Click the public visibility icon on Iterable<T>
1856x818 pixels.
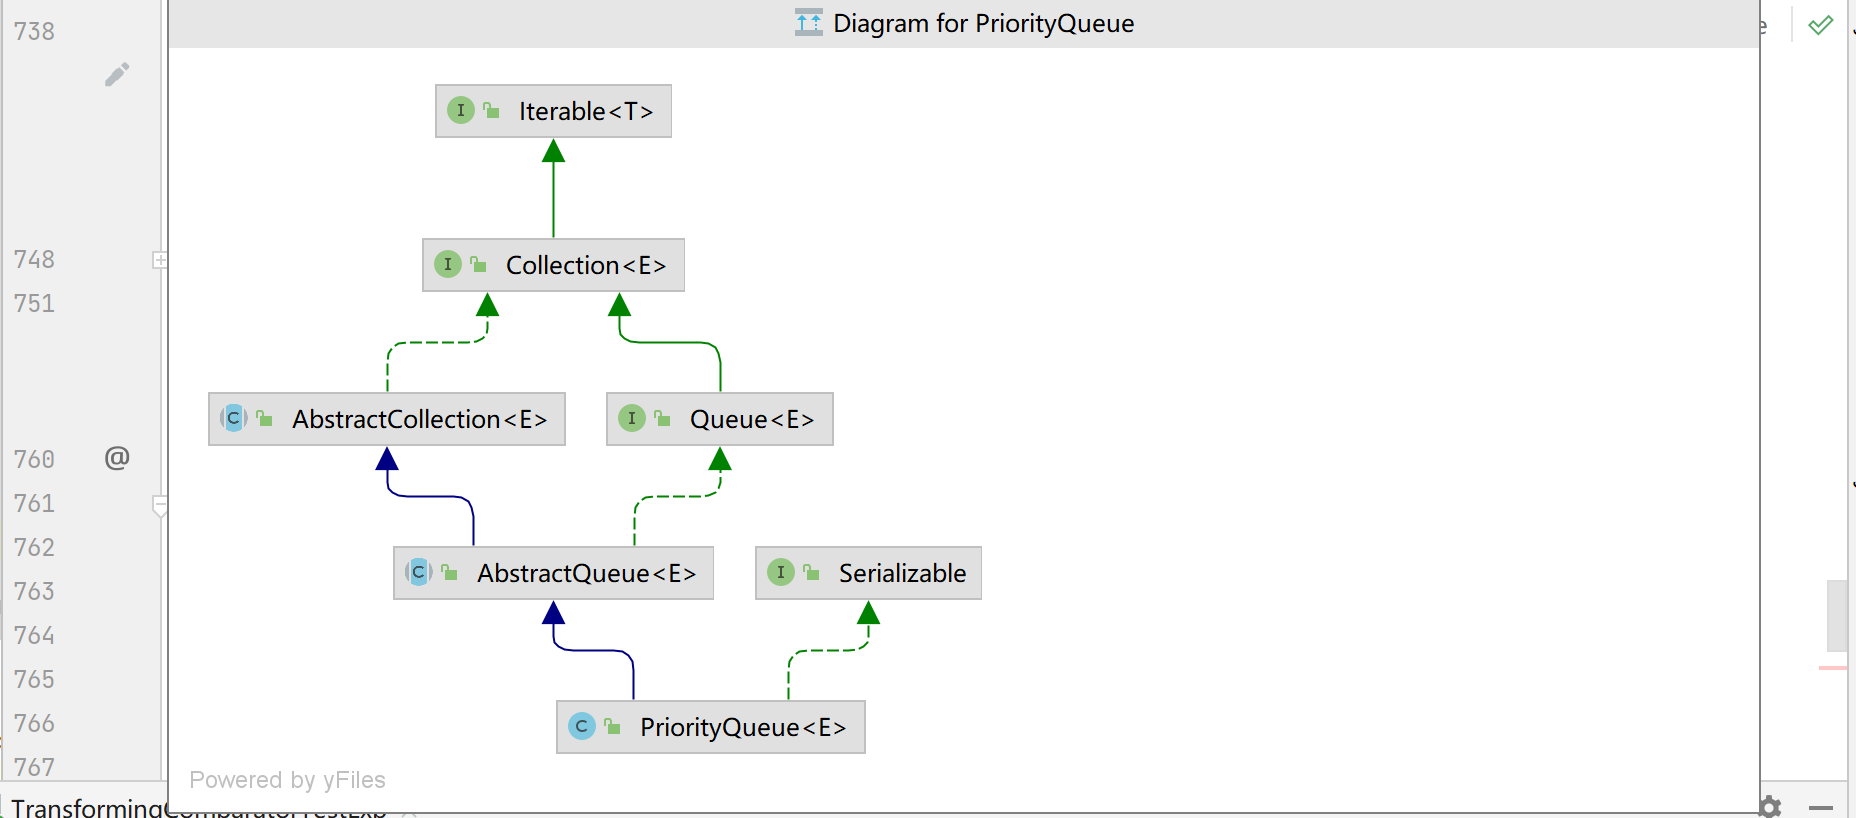[x=491, y=111]
